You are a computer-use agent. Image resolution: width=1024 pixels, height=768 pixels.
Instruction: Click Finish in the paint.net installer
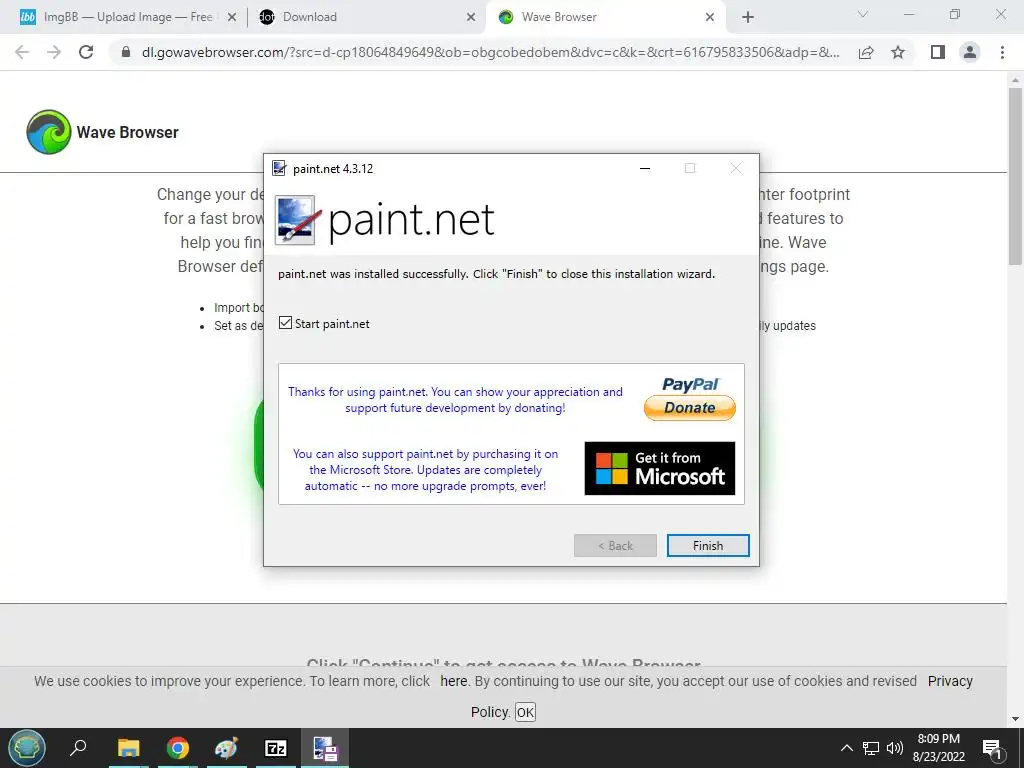pos(708,545)
